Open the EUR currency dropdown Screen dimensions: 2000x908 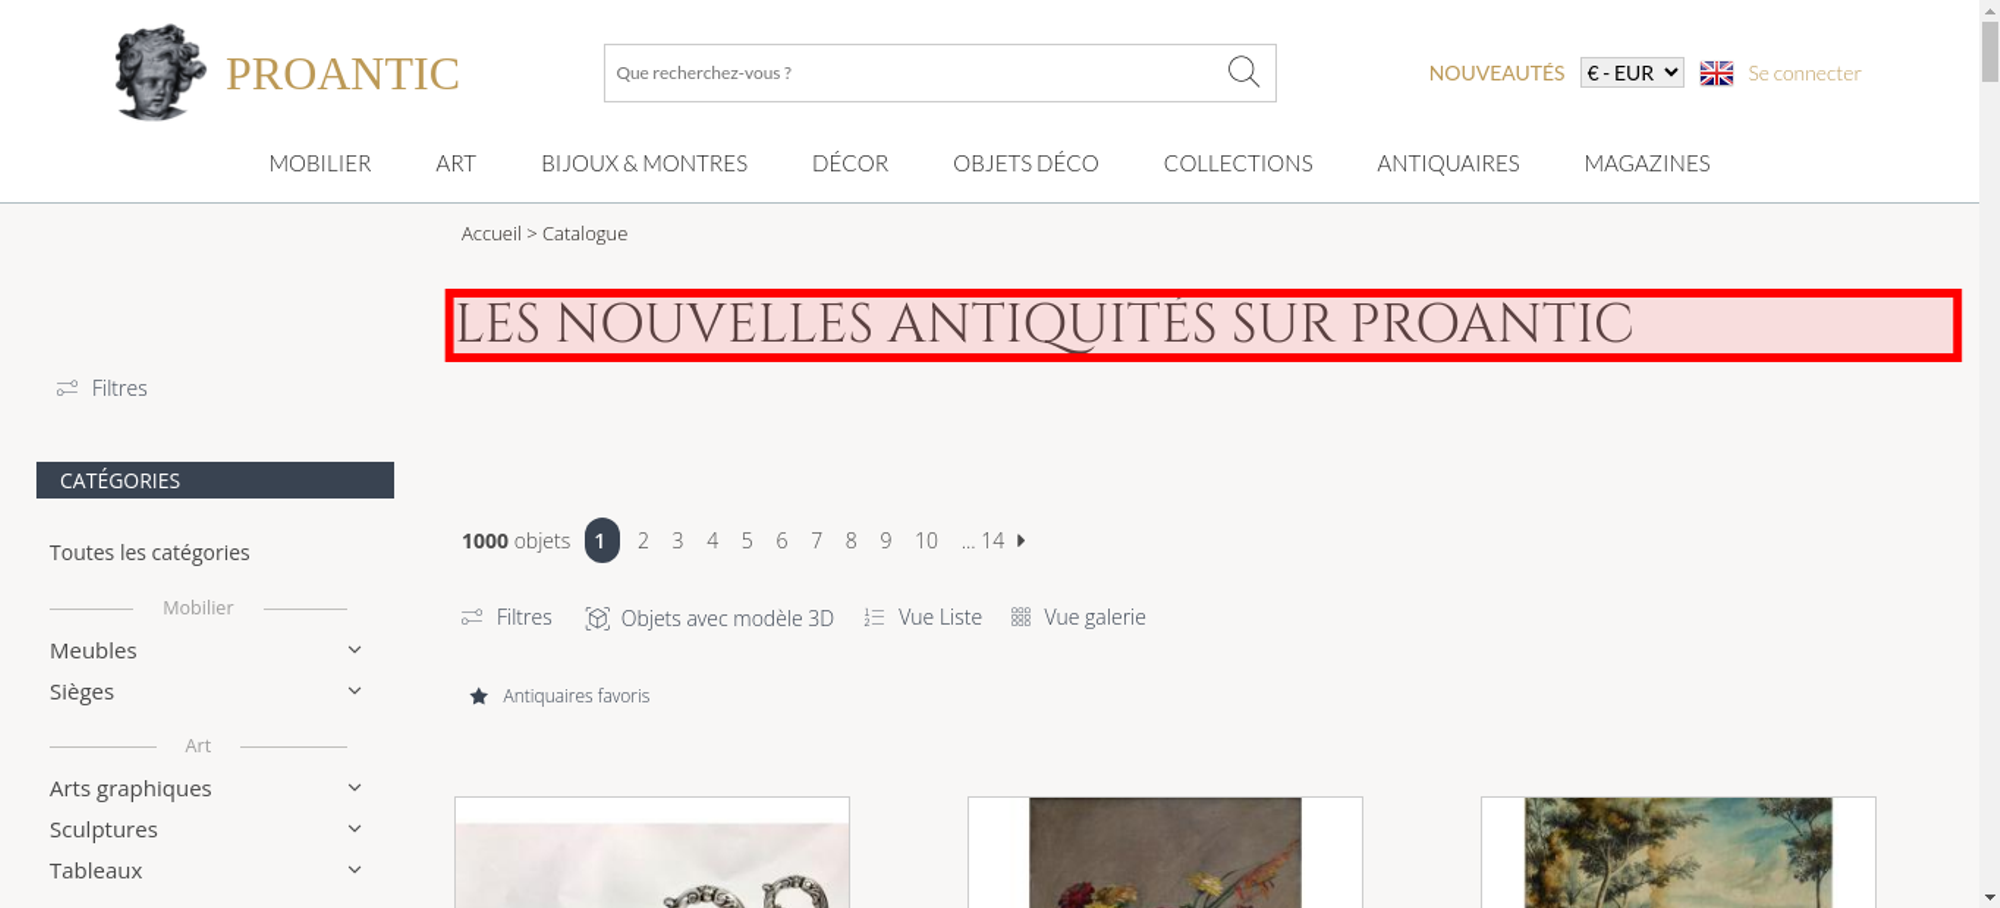point(1632,73)
